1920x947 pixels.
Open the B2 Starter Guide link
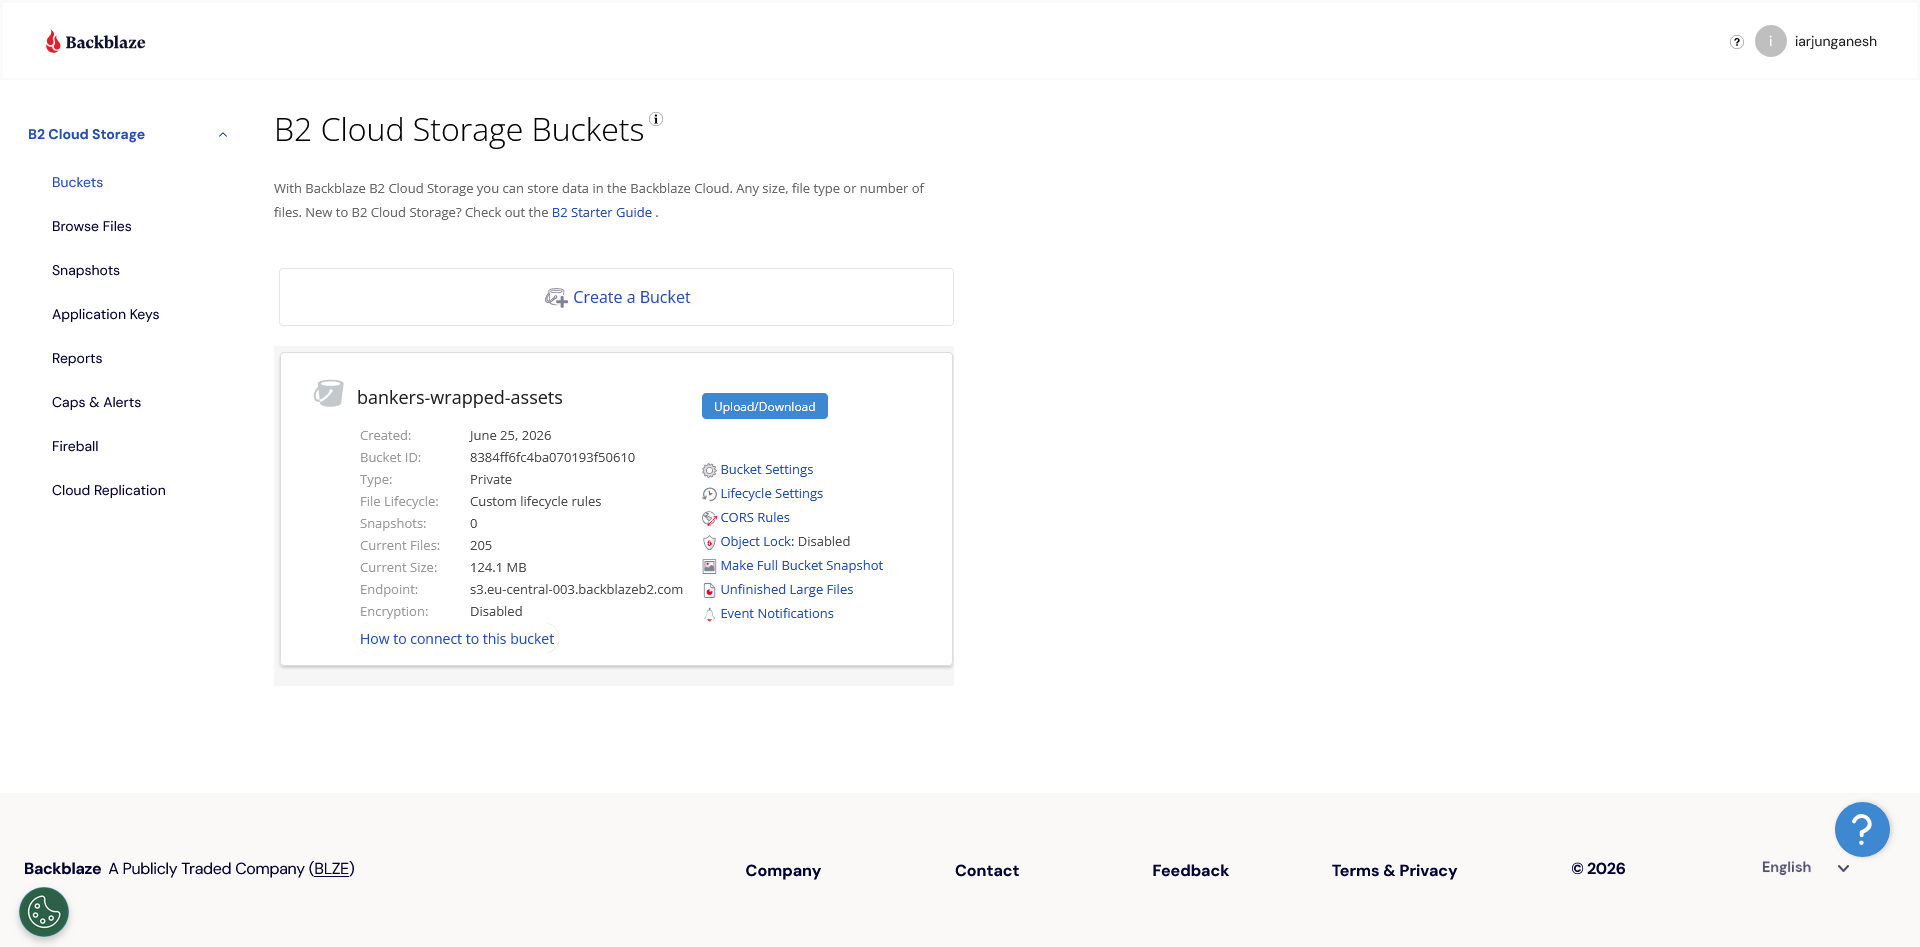coord(602,212)
